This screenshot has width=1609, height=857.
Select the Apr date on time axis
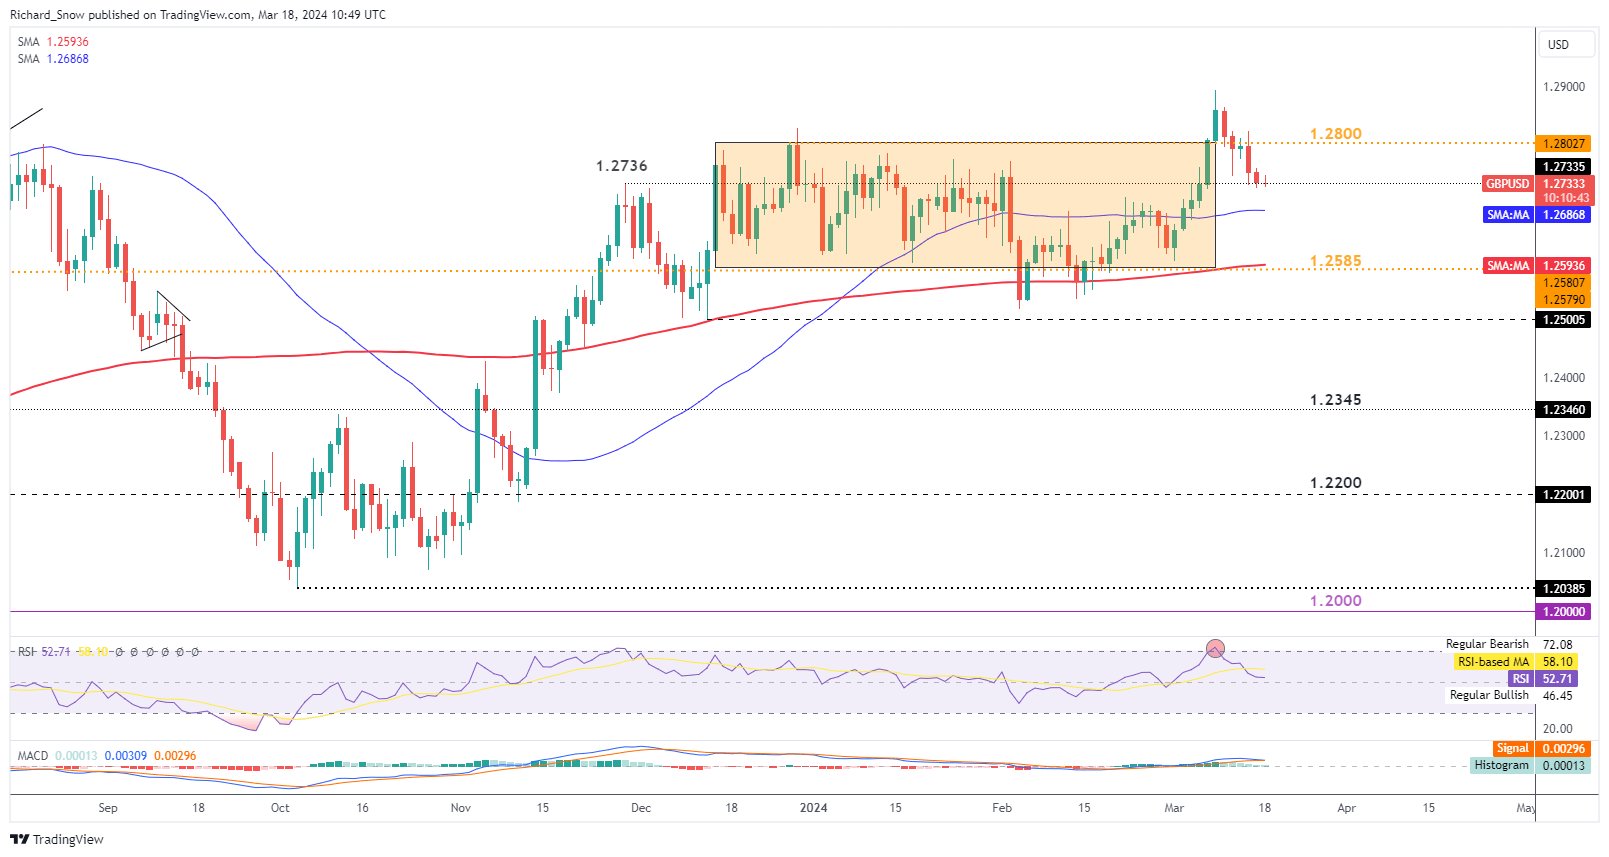(1347, 808)
